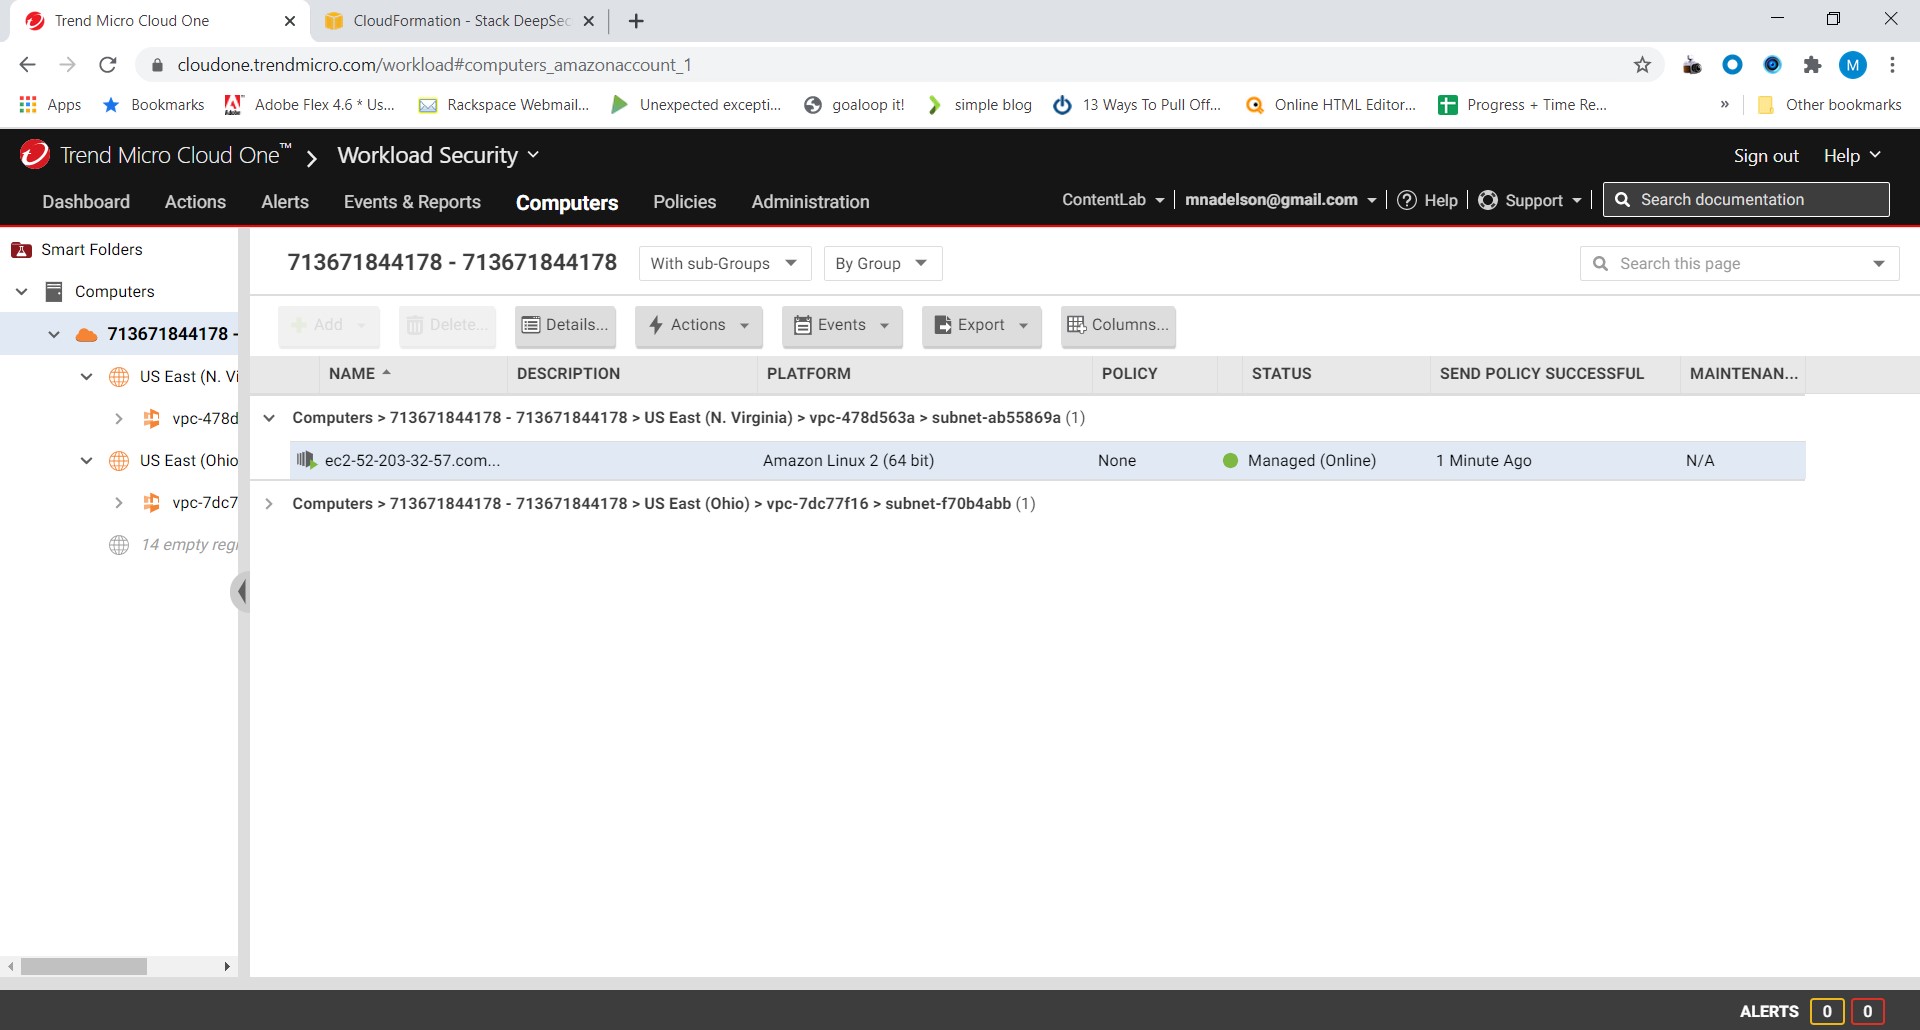This screenshot has height=1030, width=1920.
Task: Click the Search documentation field
Action: pyautogui.click(x=1746, y=200)
